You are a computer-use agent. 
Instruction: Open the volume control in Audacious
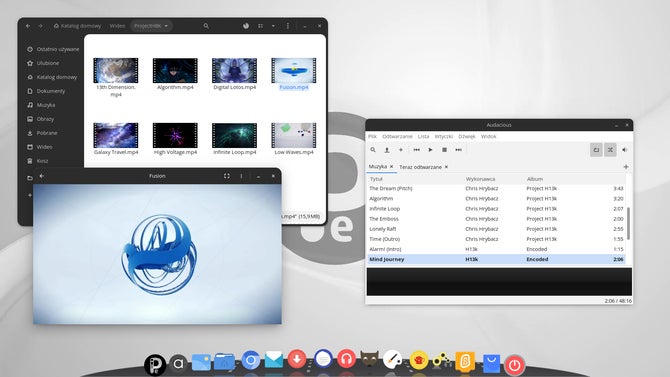pos(624,150)
